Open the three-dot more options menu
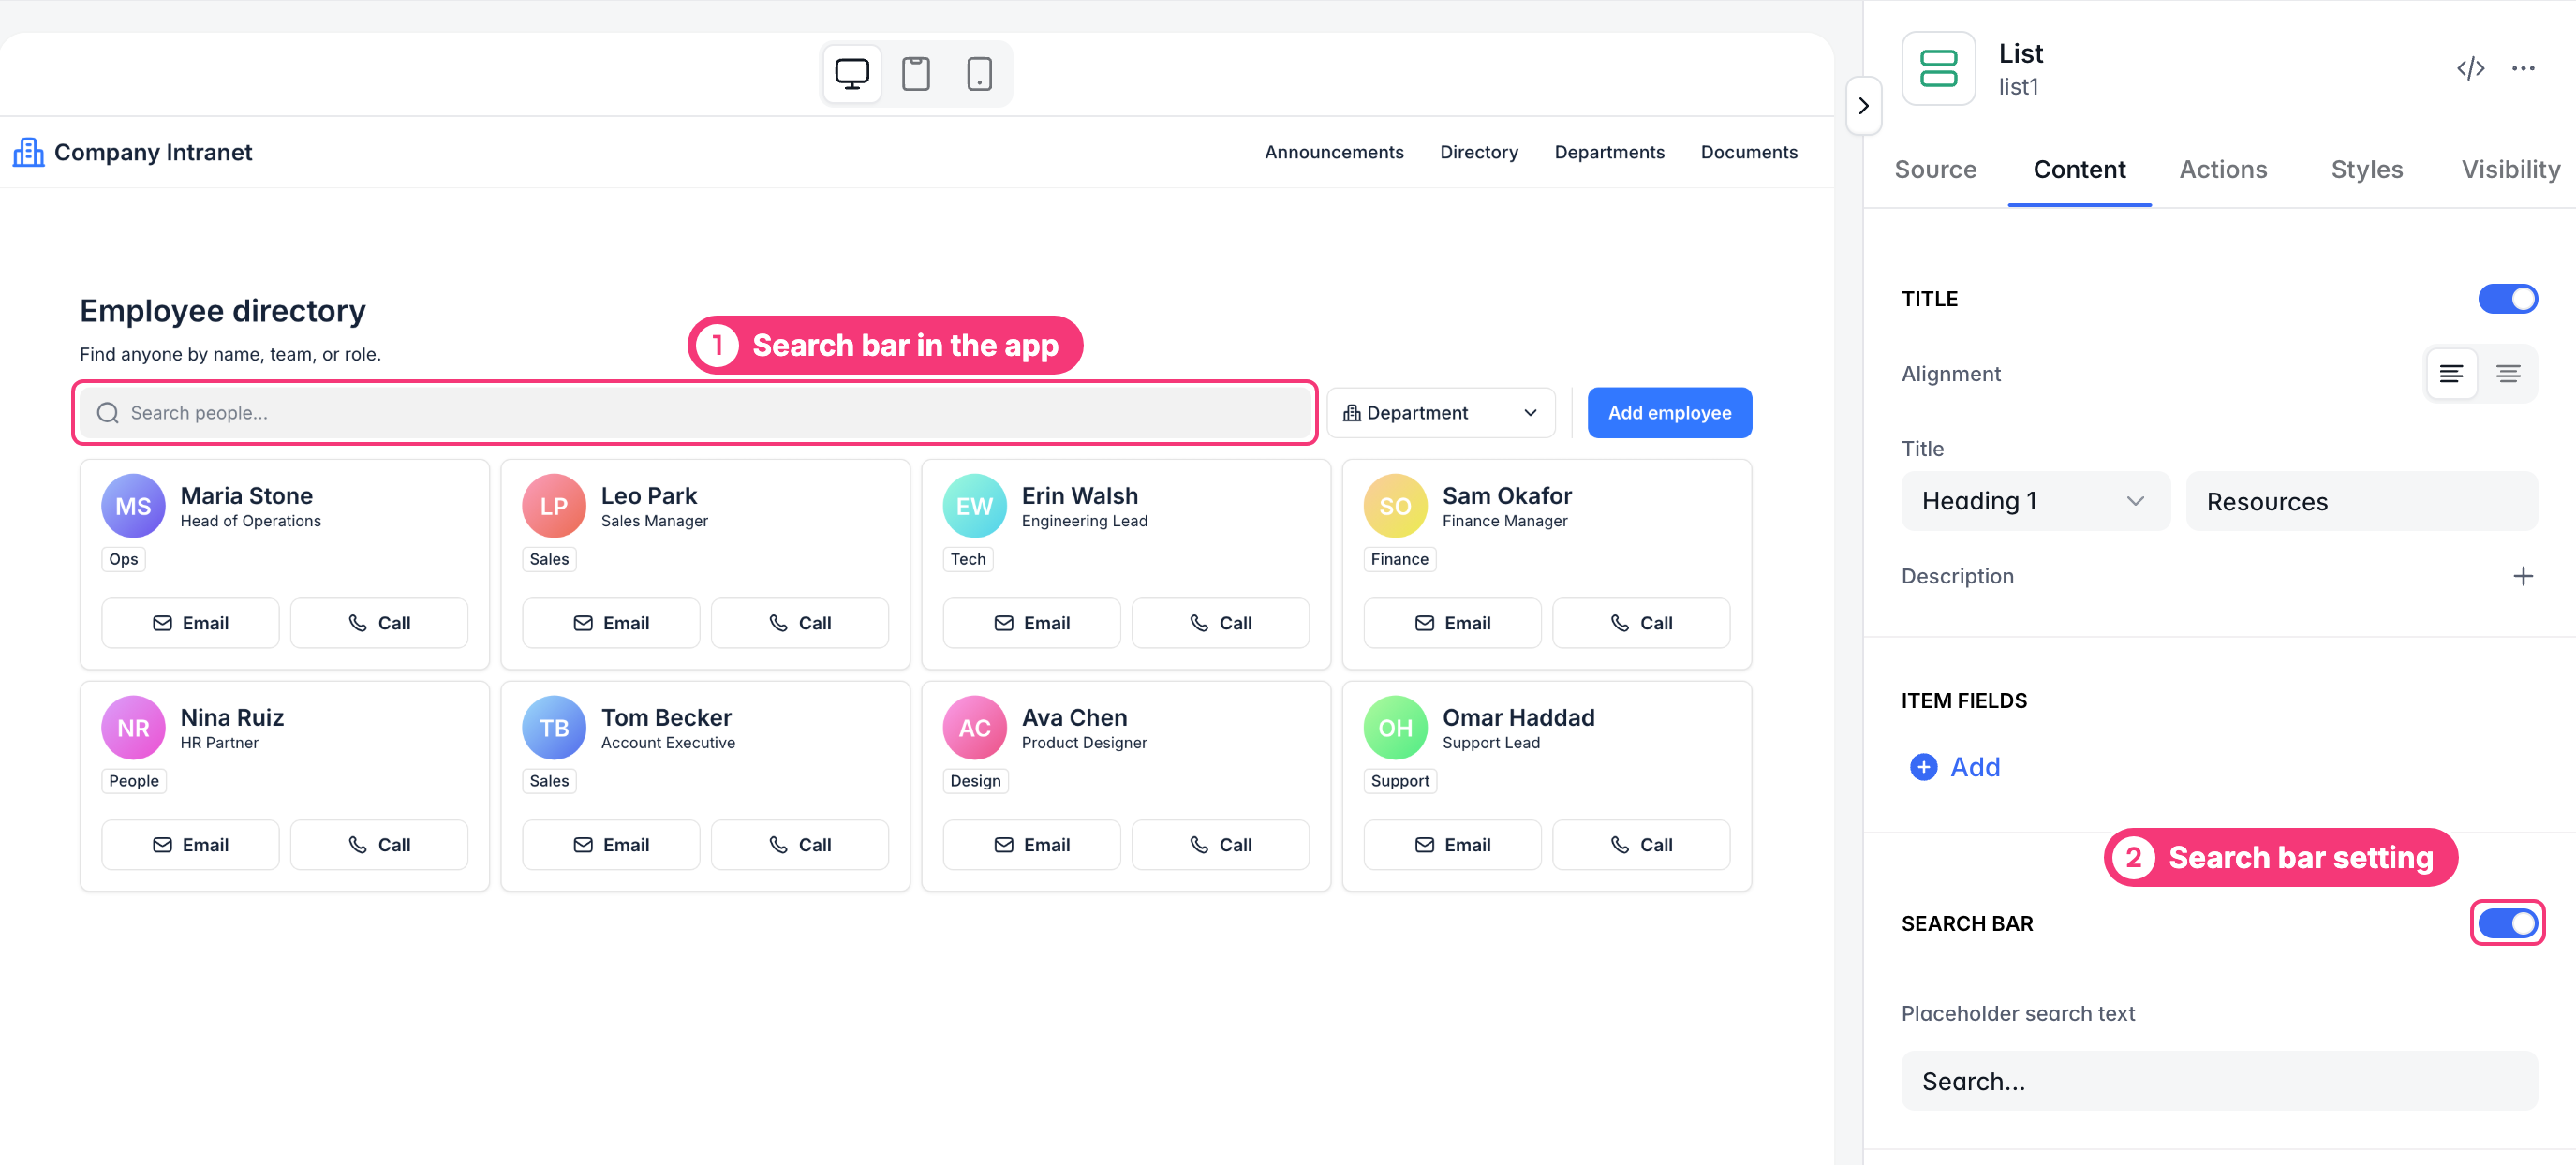 click(x=2522, y=69)
